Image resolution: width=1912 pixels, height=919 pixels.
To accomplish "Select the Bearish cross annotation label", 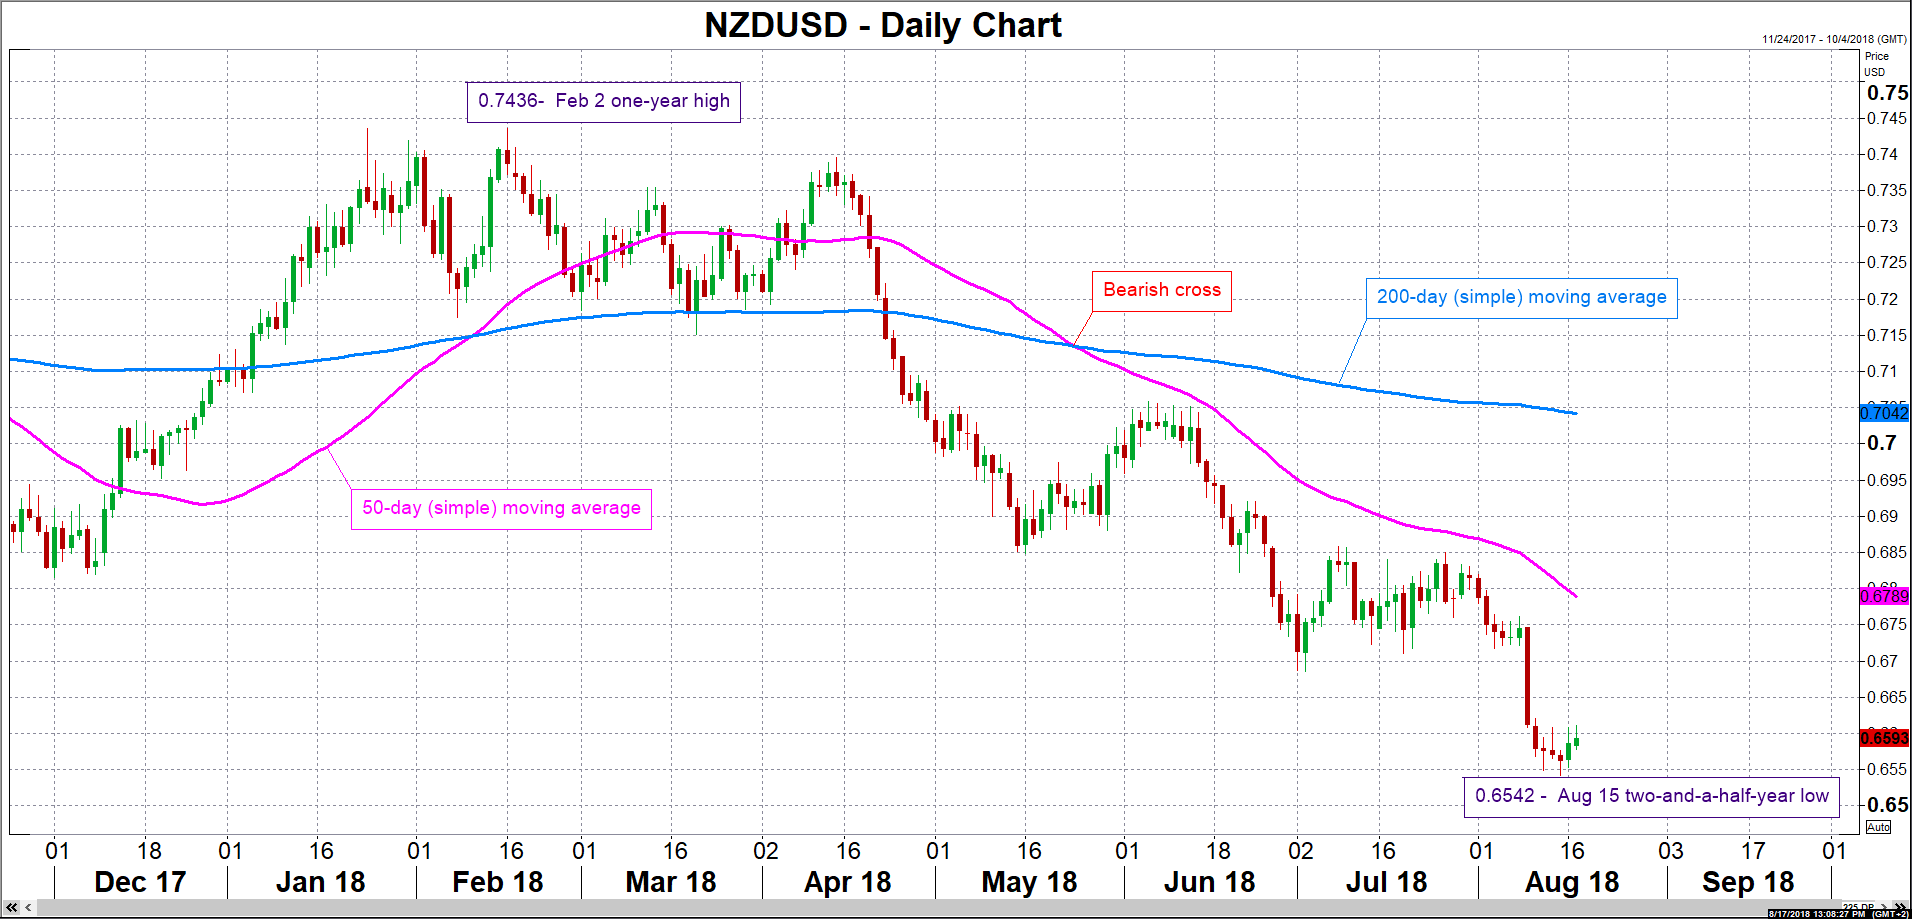I will tap(1161, 290).
